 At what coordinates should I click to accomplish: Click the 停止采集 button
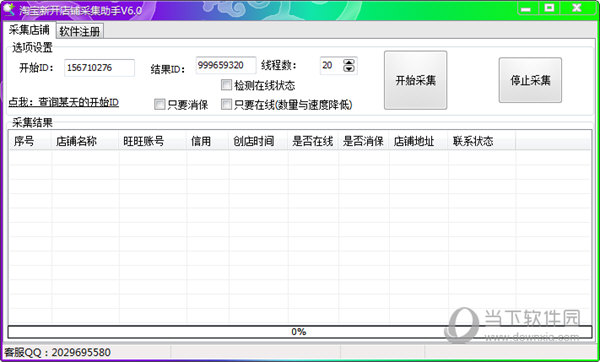tap(530, 80)
